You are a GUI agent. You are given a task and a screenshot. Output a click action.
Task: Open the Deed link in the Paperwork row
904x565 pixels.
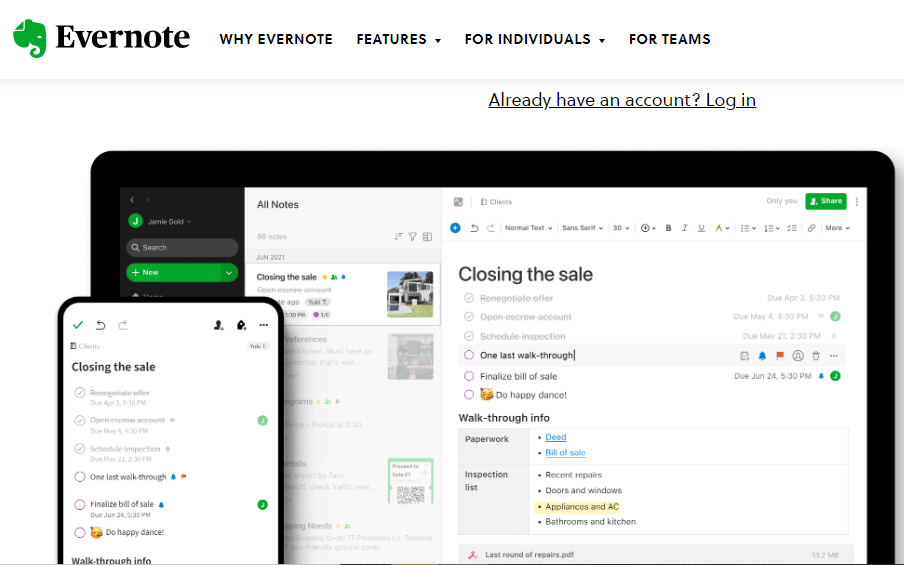pyautogui.click(x=556, y=437)
